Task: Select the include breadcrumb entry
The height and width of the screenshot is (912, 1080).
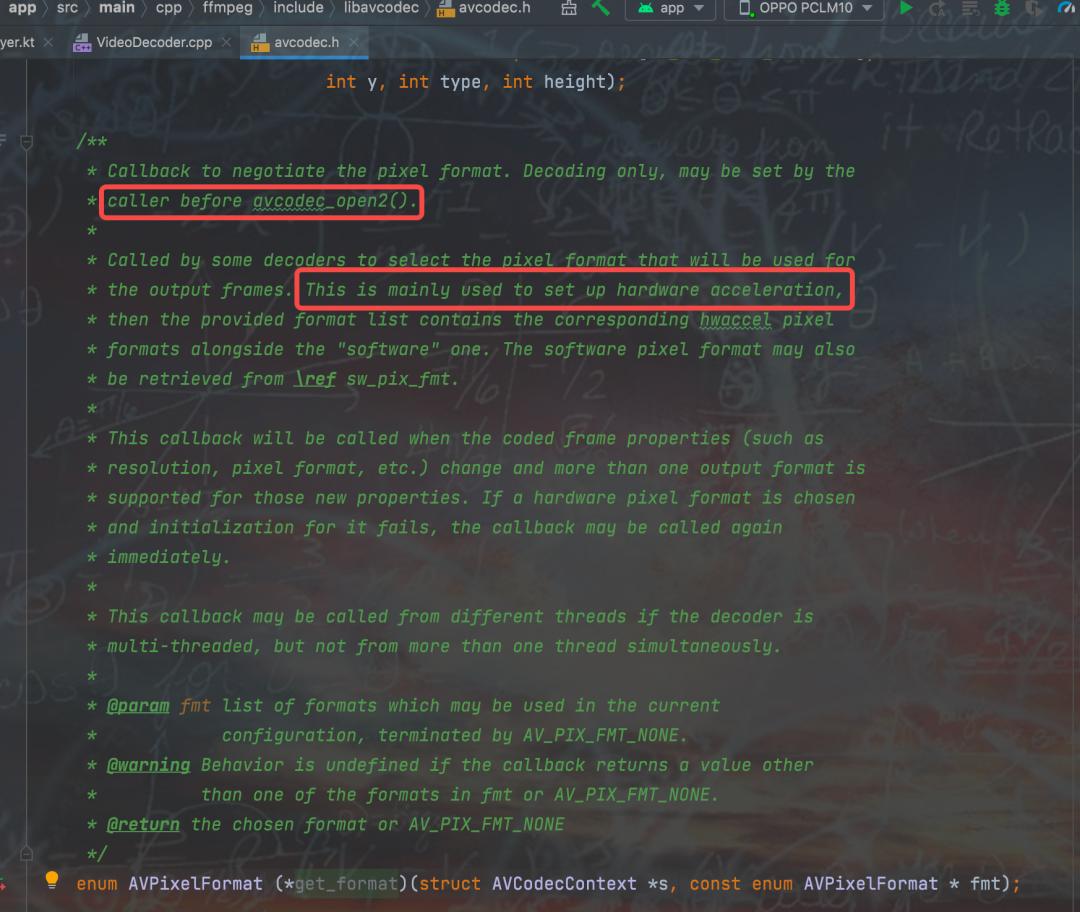Action: coord(297,8)
